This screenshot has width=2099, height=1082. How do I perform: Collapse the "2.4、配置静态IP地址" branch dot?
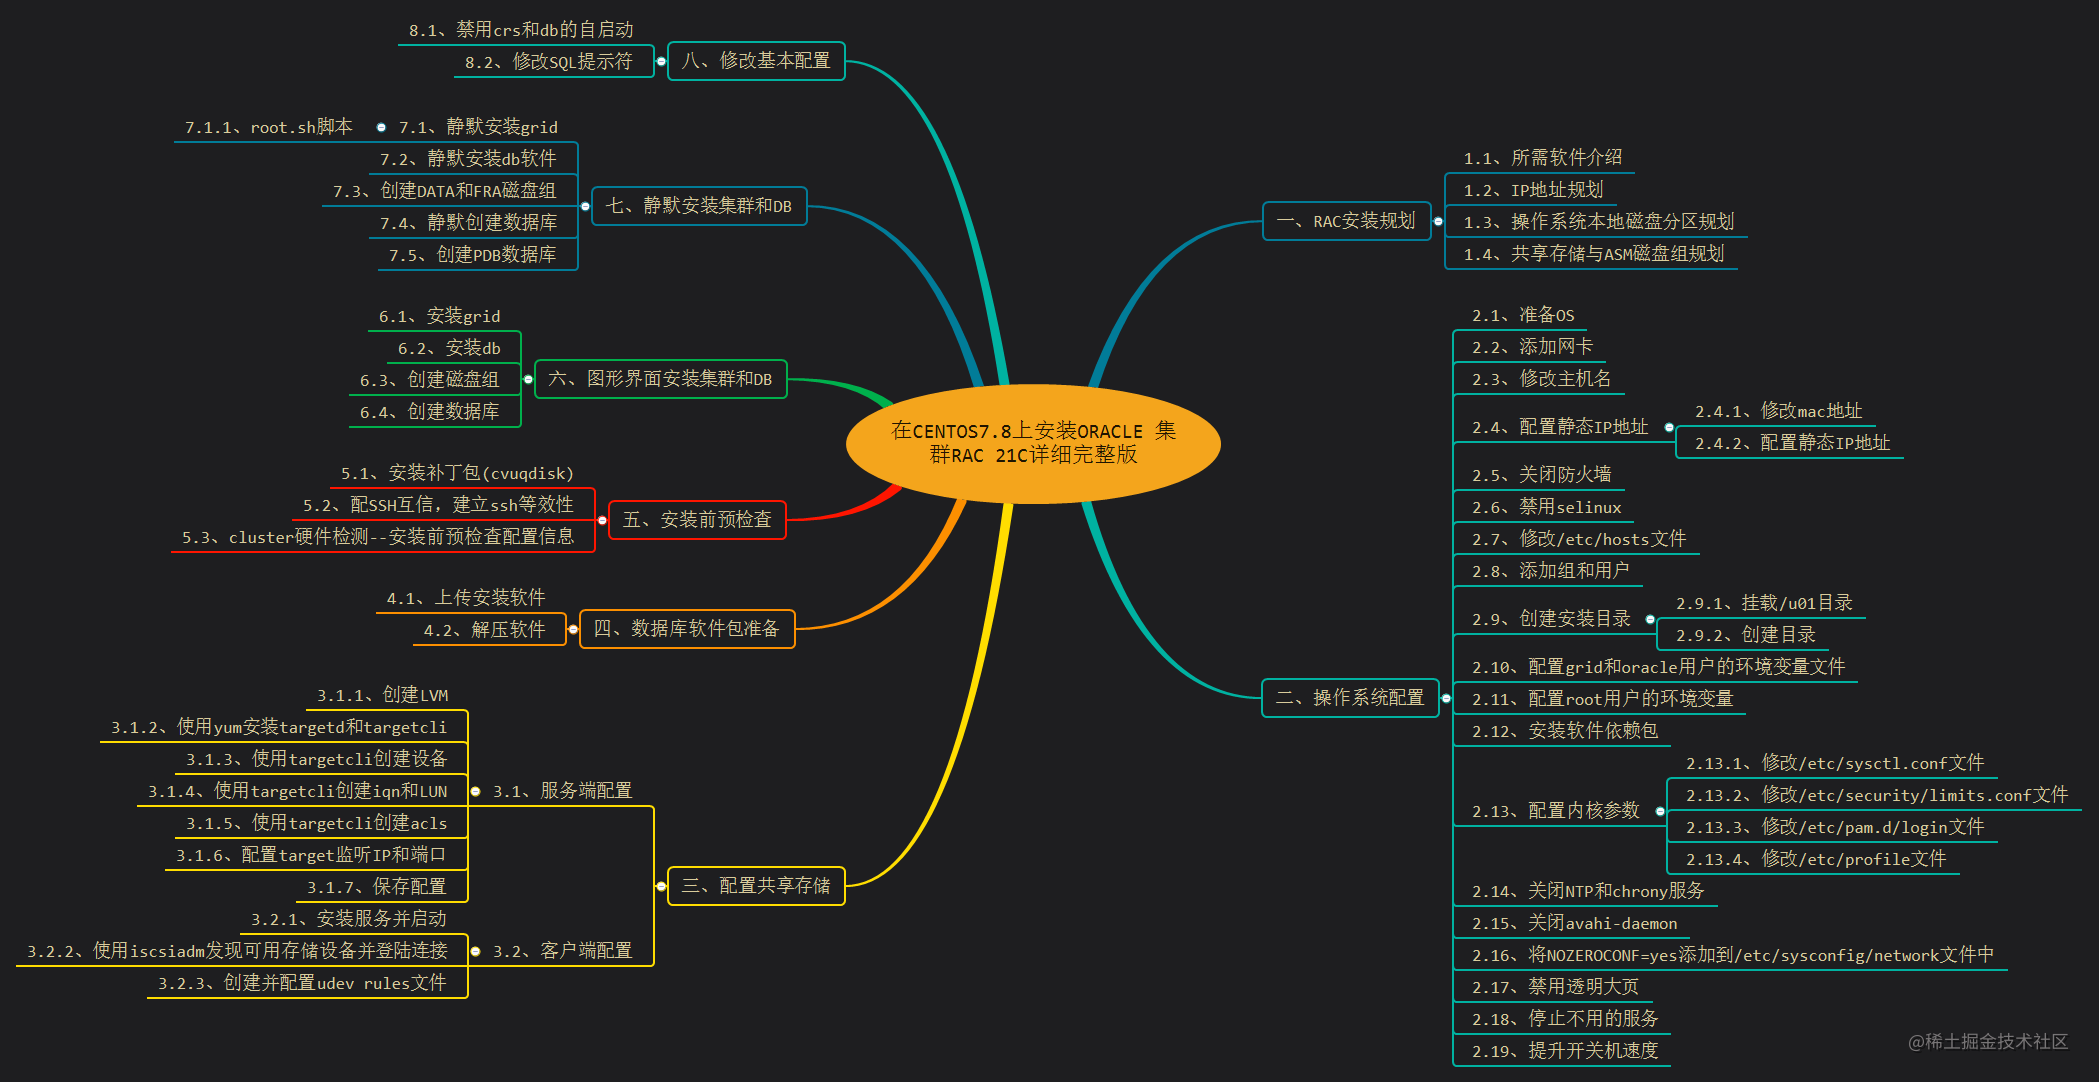click(1669, 426)
